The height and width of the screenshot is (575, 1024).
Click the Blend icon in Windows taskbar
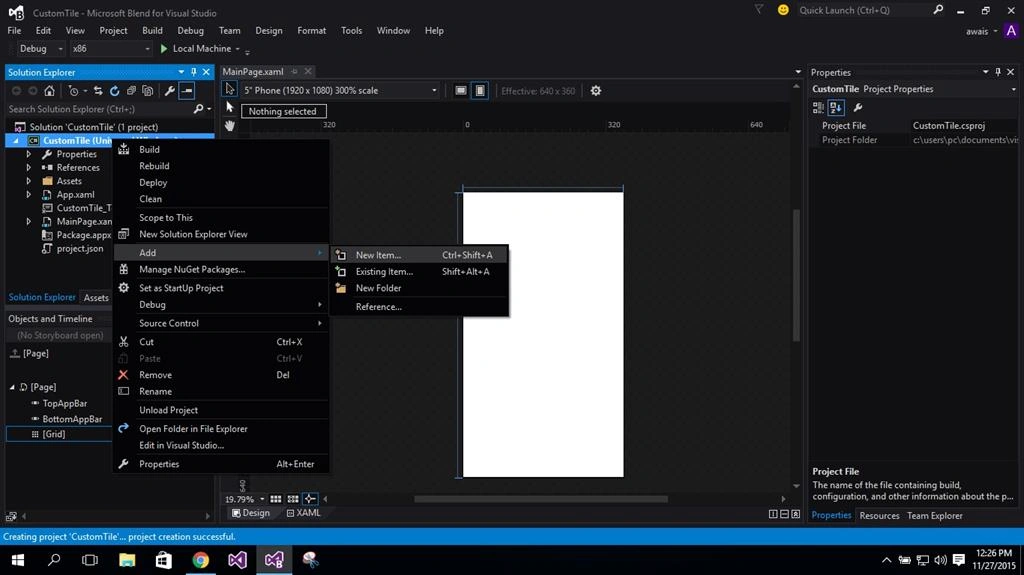[274, 560]
